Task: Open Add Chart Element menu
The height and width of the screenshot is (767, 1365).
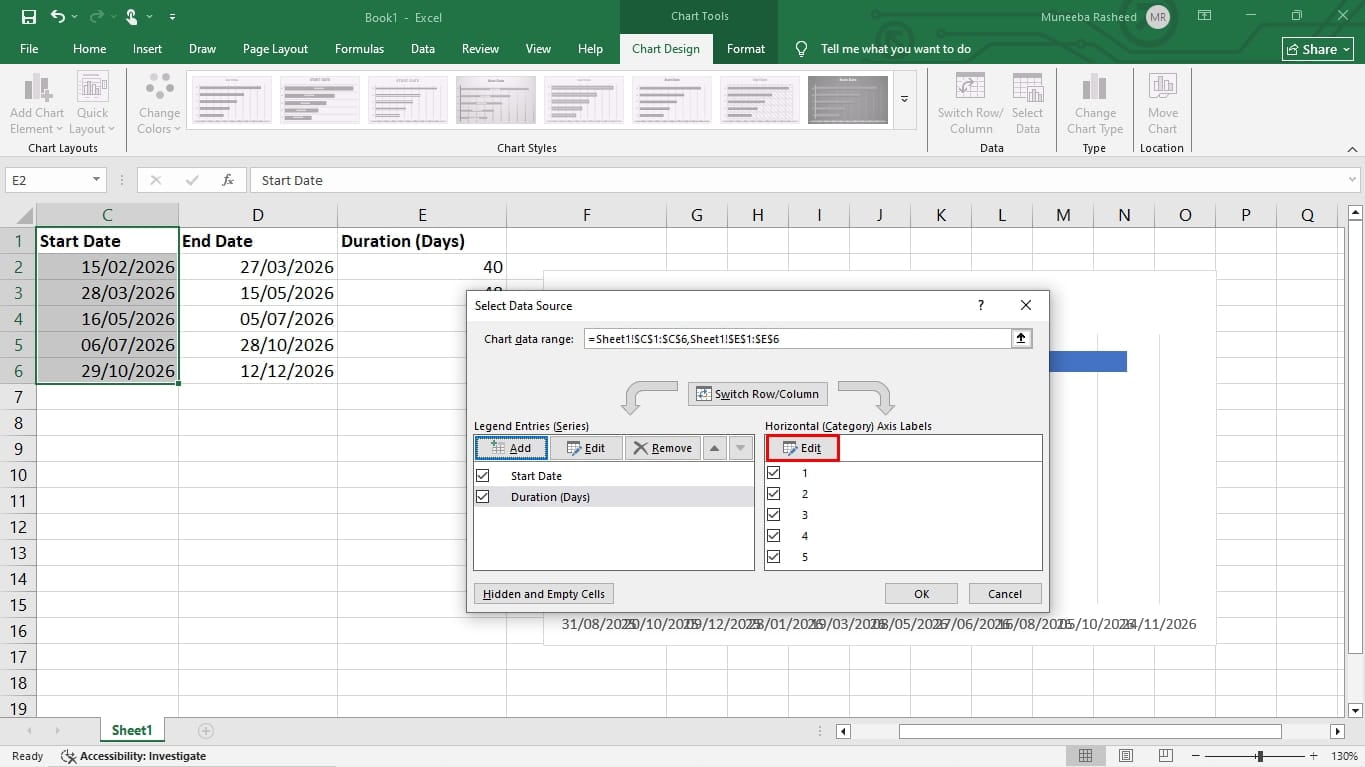Action: tap(37, 103)
